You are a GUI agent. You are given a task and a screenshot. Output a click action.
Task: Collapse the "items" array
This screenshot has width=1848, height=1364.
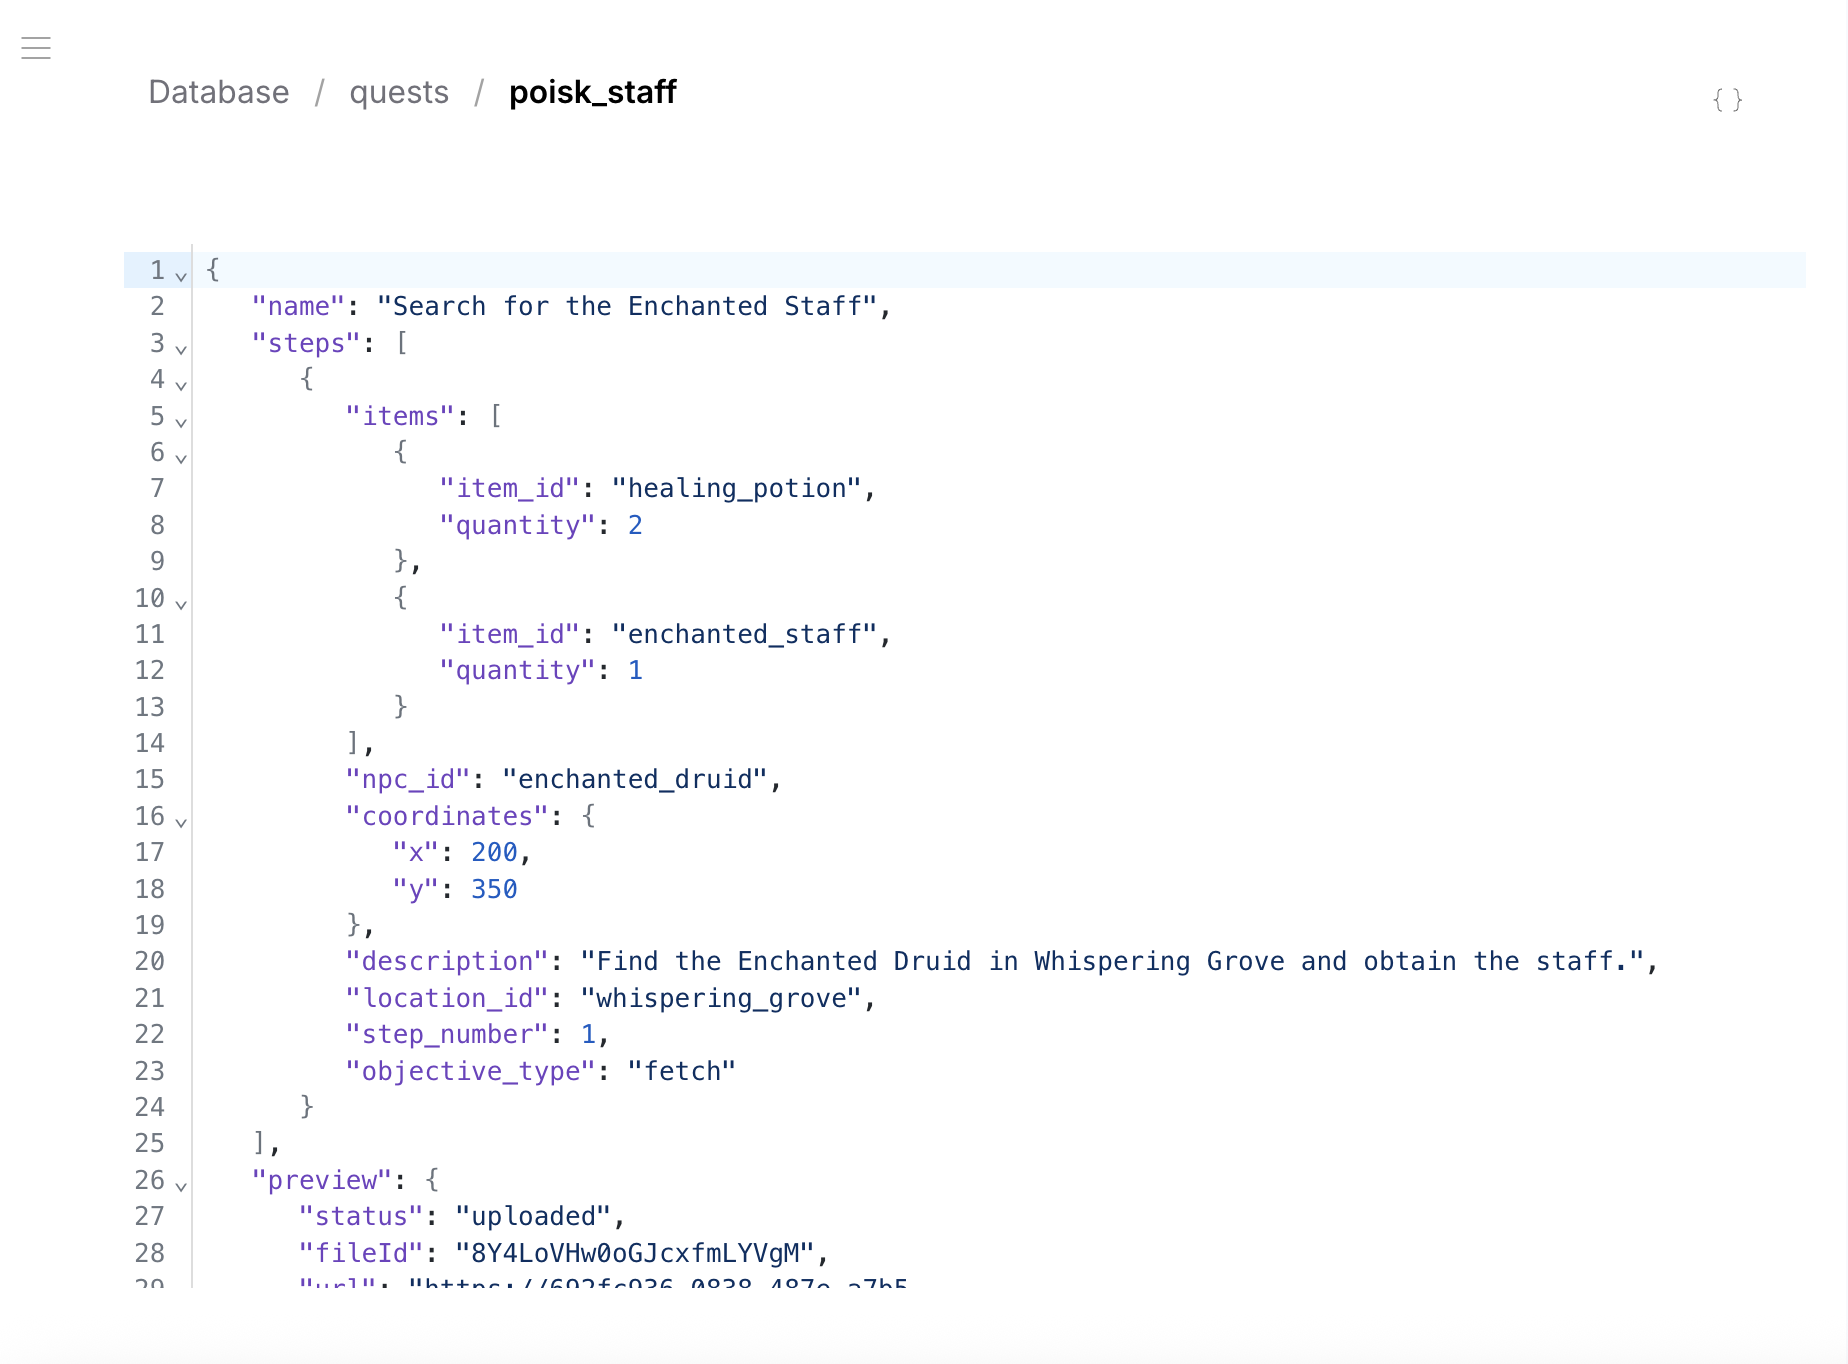[x=181, y=422]
